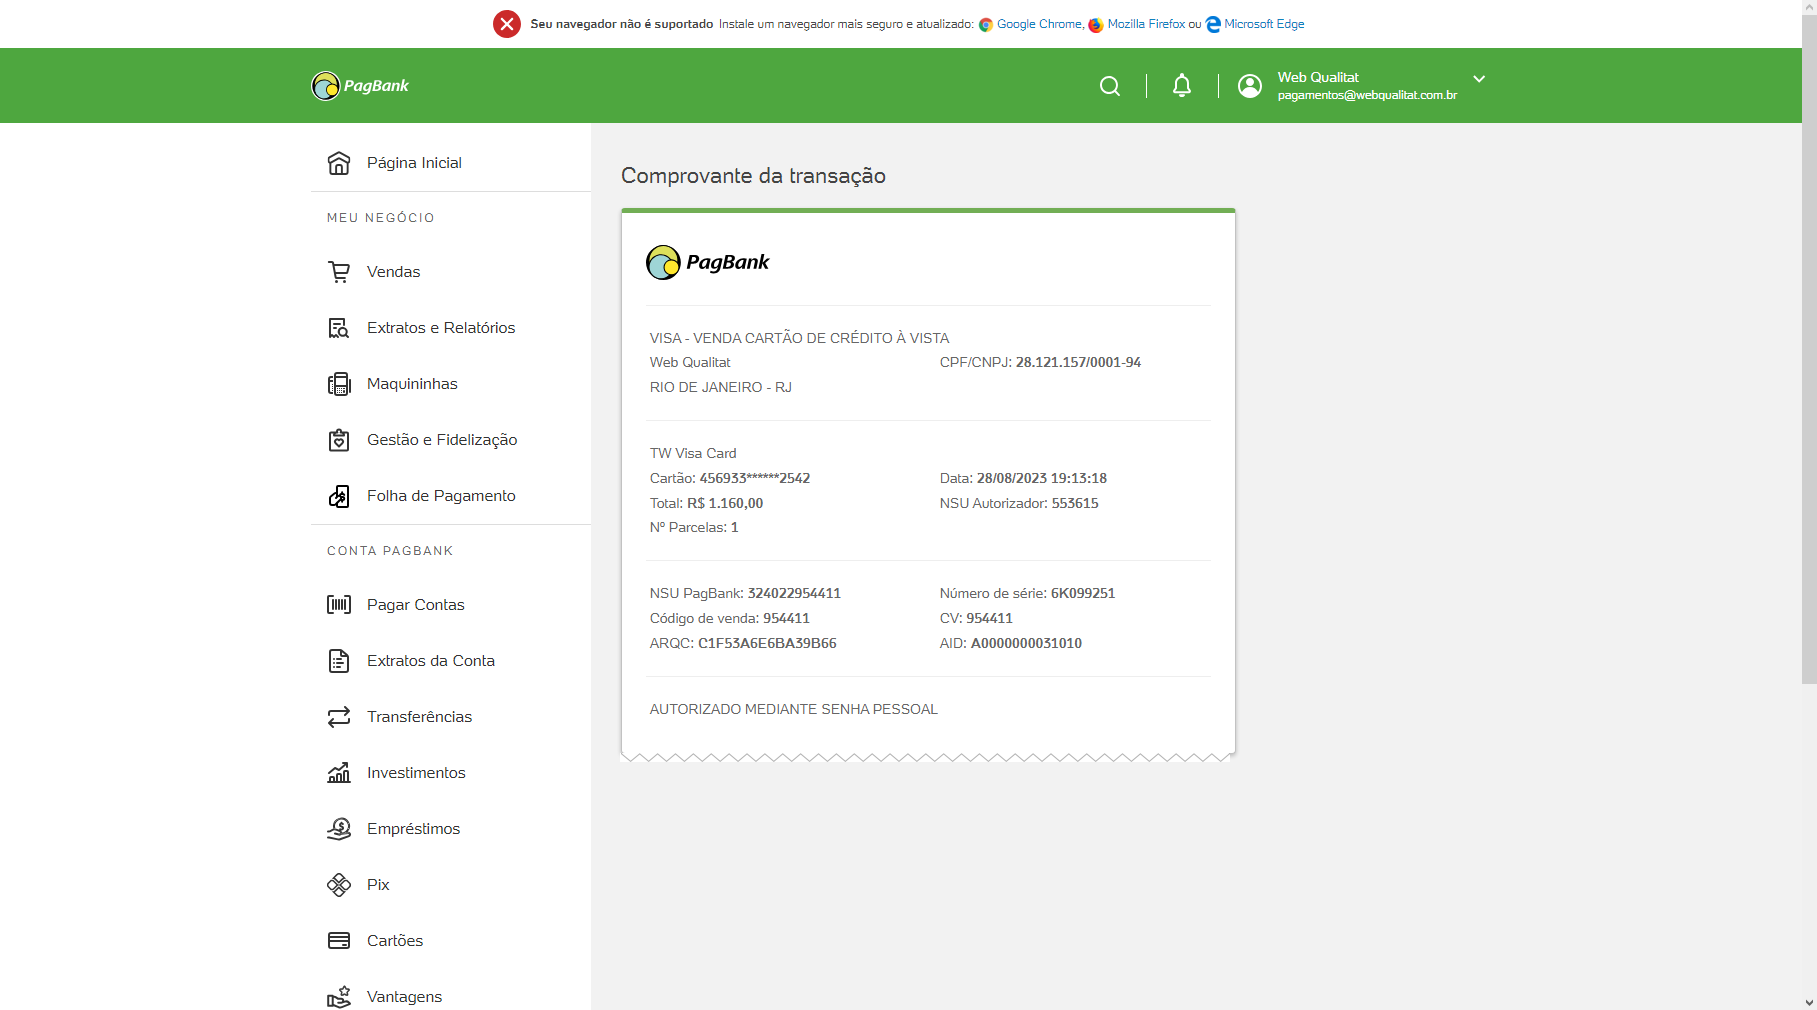Open Página Inicial from the sidebar

coord(413,163)
